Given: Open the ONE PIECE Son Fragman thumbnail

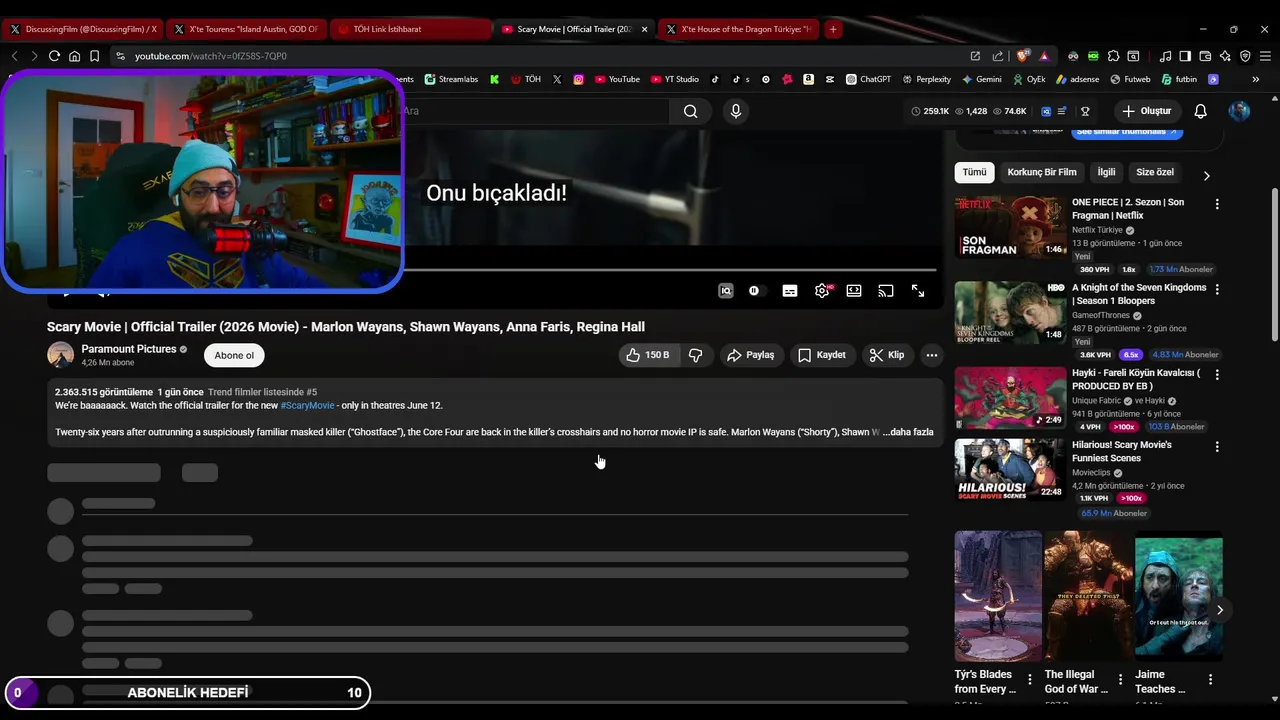Looking at the screenshot, I should click(x=1011, y=227).
